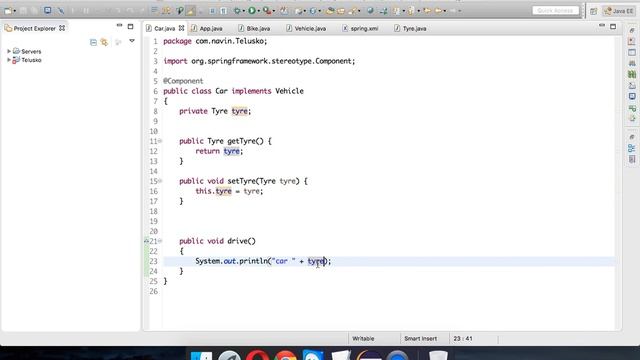
Task: Collapse getTyre method fold marker
Action: pos(160,141)
